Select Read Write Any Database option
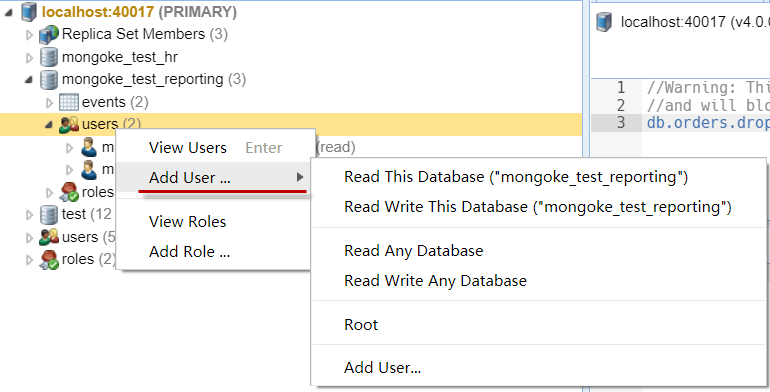Viewport: 770px width, 392px height. pos(539,281)
